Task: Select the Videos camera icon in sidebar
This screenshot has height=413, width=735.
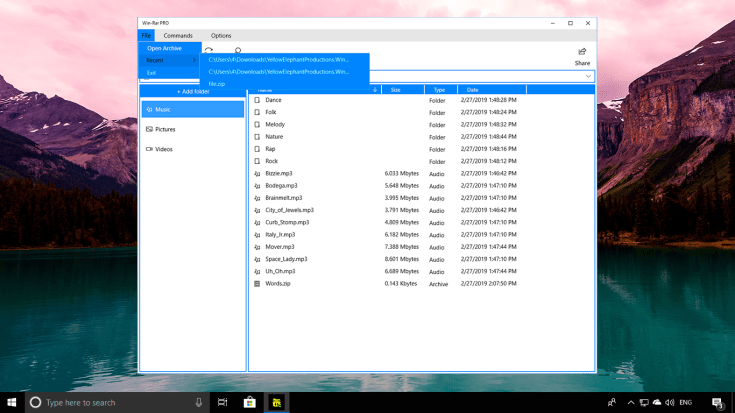Action: point(149,149)
